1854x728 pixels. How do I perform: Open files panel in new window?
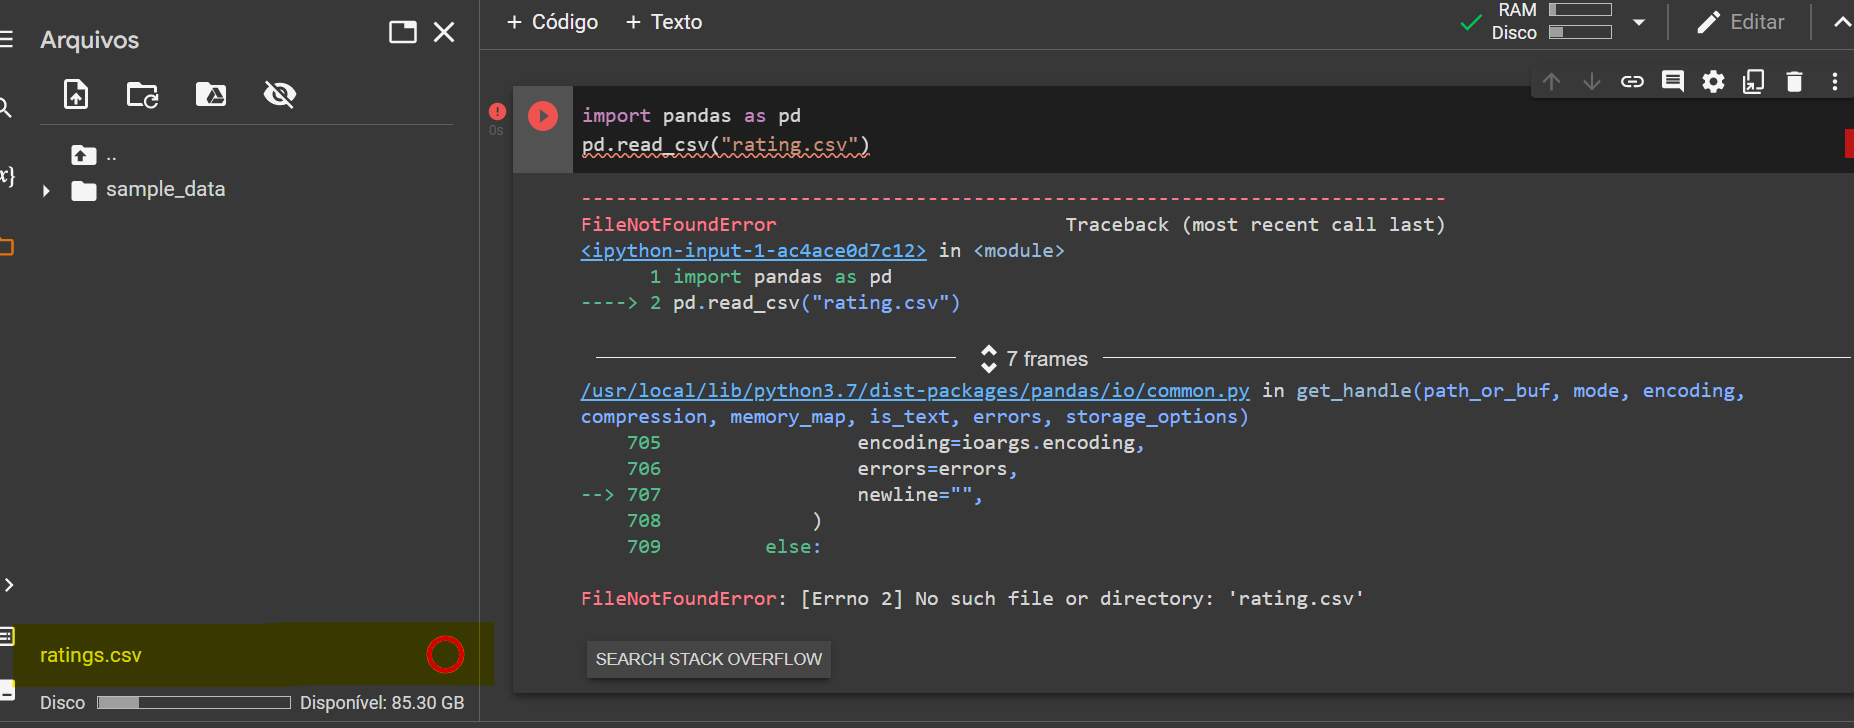[403, 32]
